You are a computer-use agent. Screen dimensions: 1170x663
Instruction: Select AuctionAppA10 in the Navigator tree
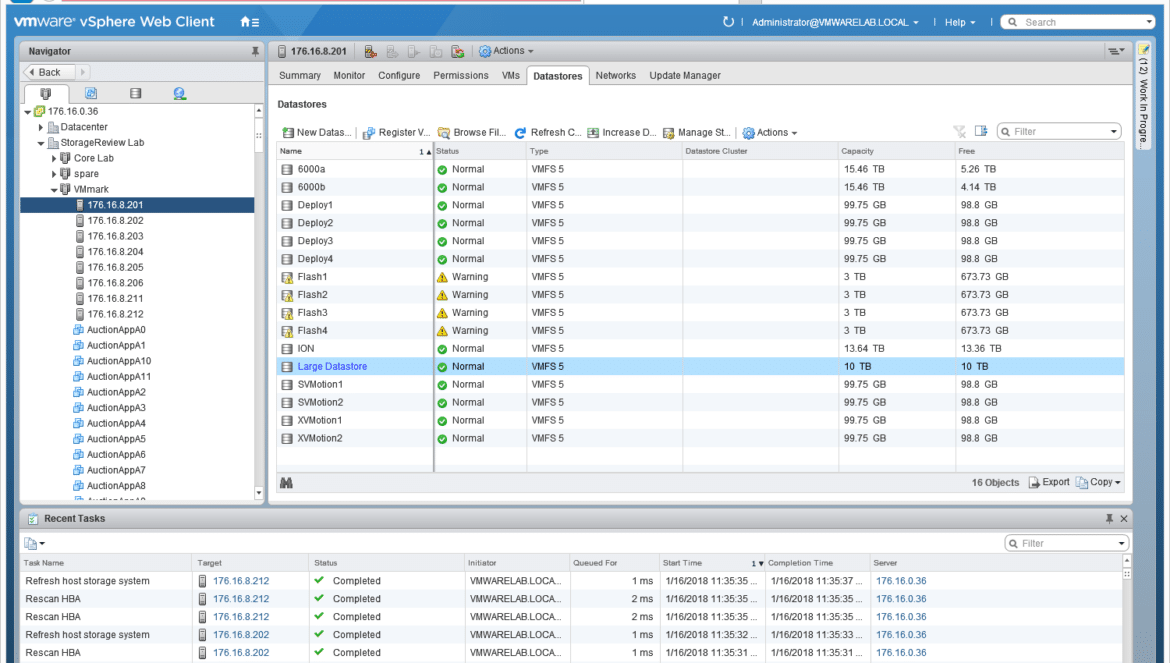[x=119, y=361]
